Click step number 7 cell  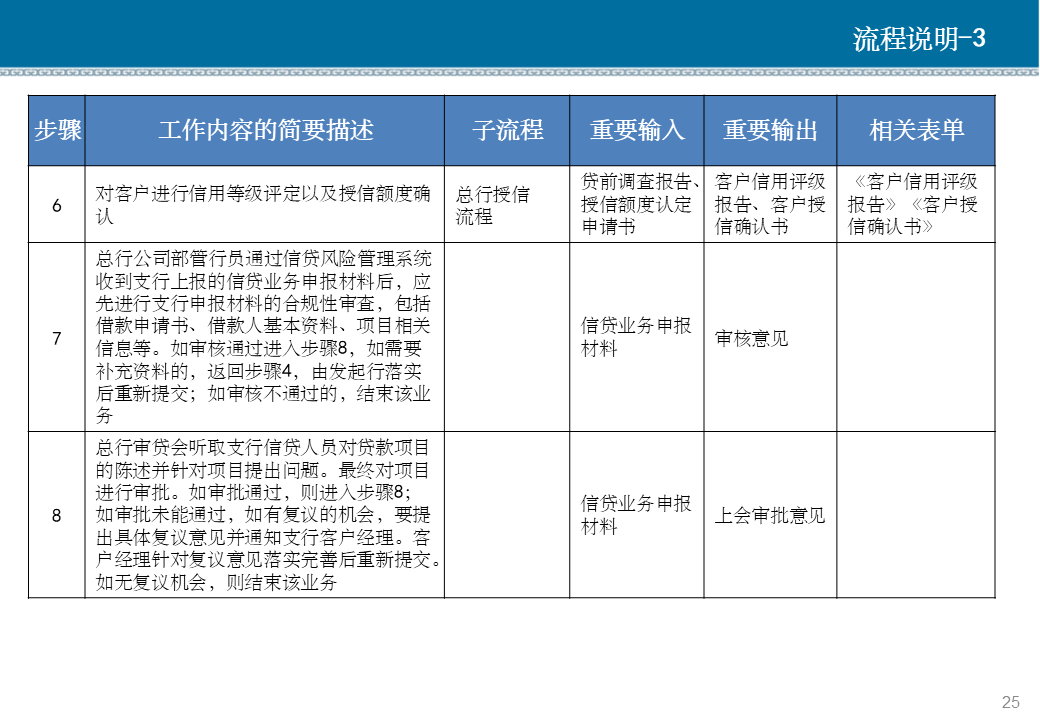point(57,337)
